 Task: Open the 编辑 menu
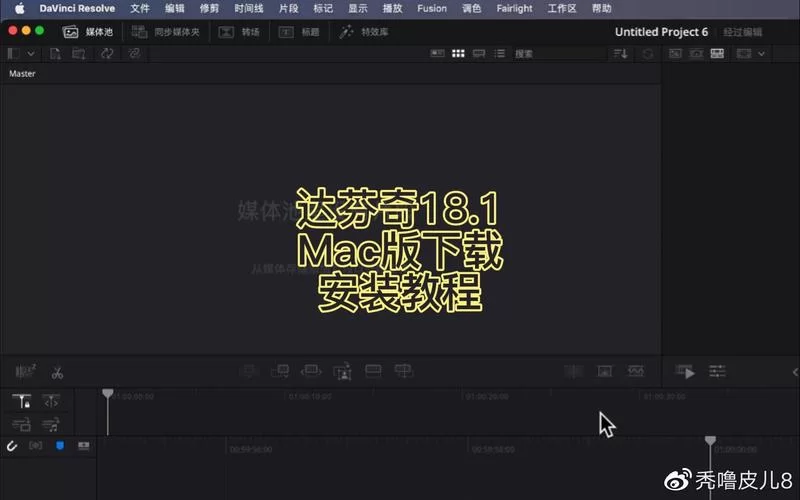174,8
